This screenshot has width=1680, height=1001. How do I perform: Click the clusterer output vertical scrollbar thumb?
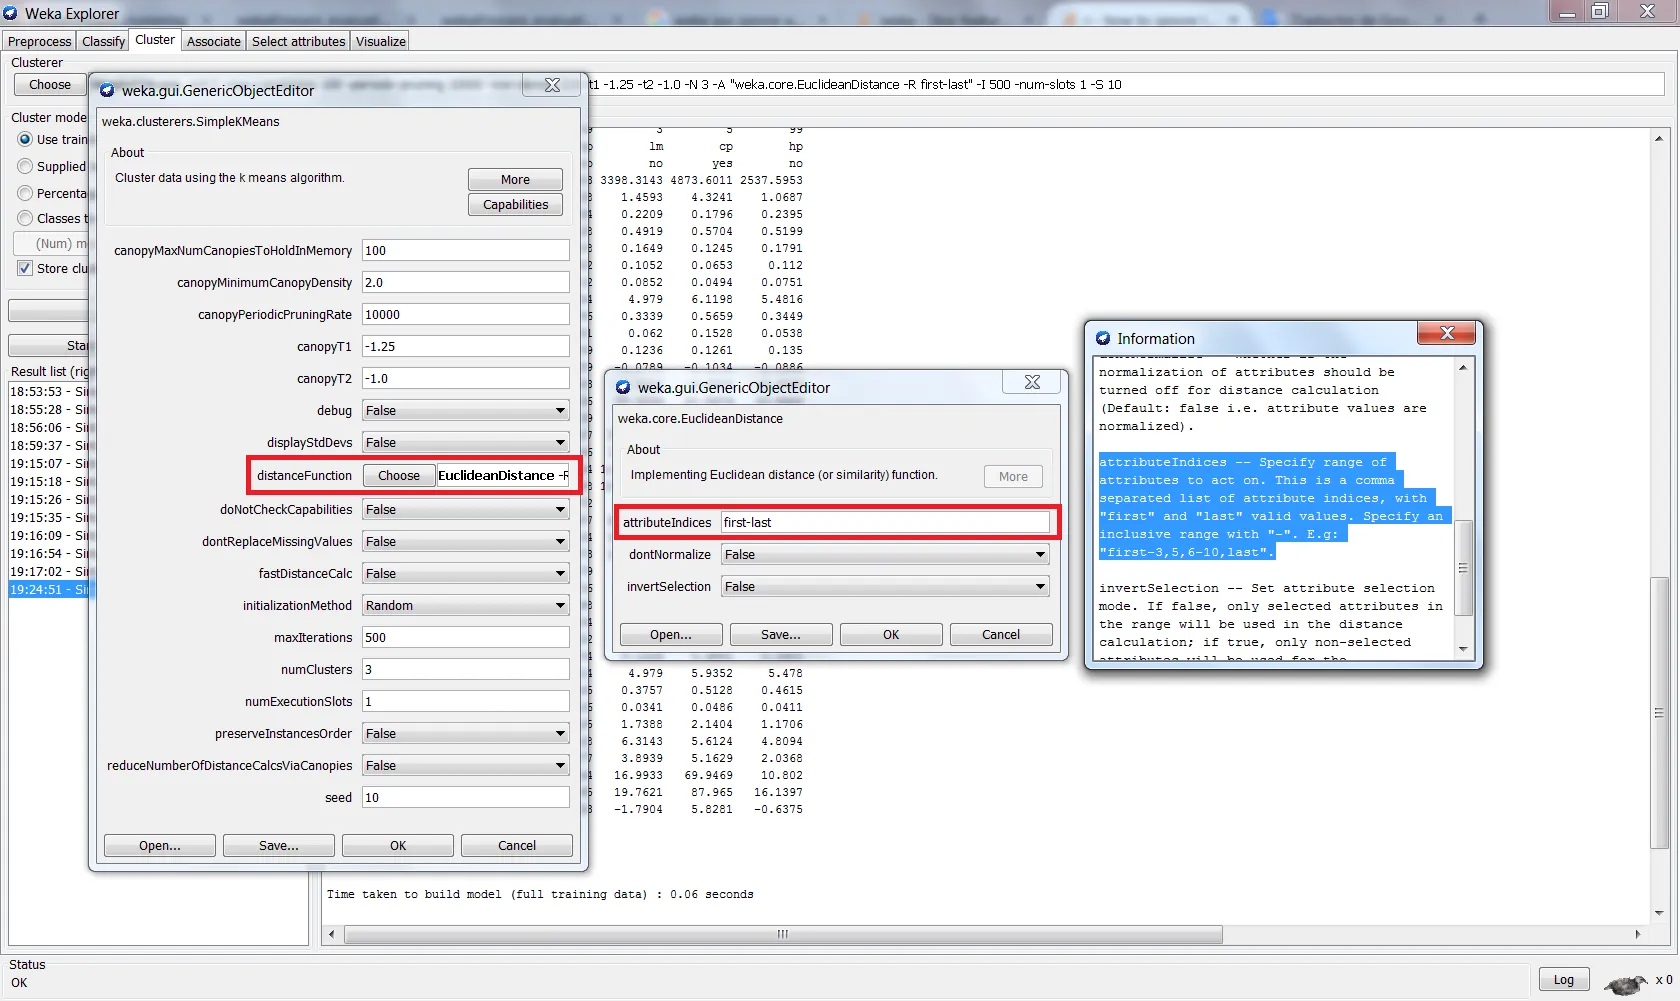pos(1659,713)
